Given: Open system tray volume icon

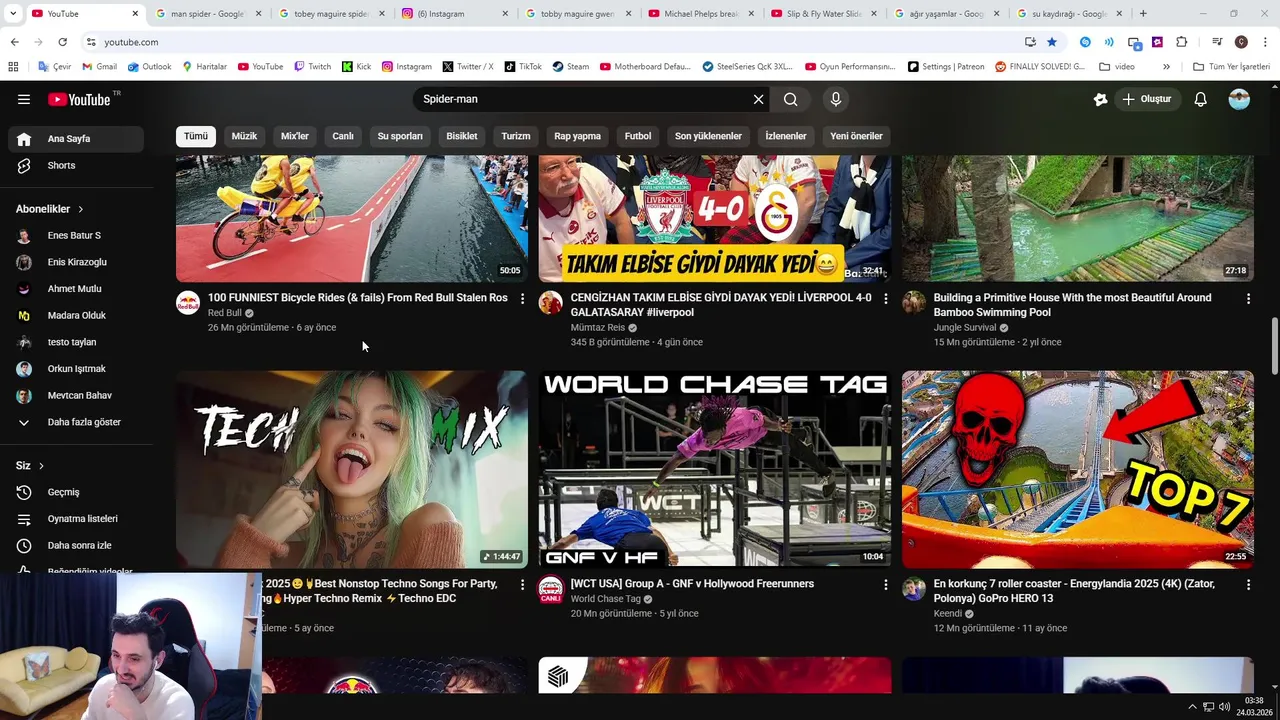Looking at the screenshot, I should (1224, 707).
